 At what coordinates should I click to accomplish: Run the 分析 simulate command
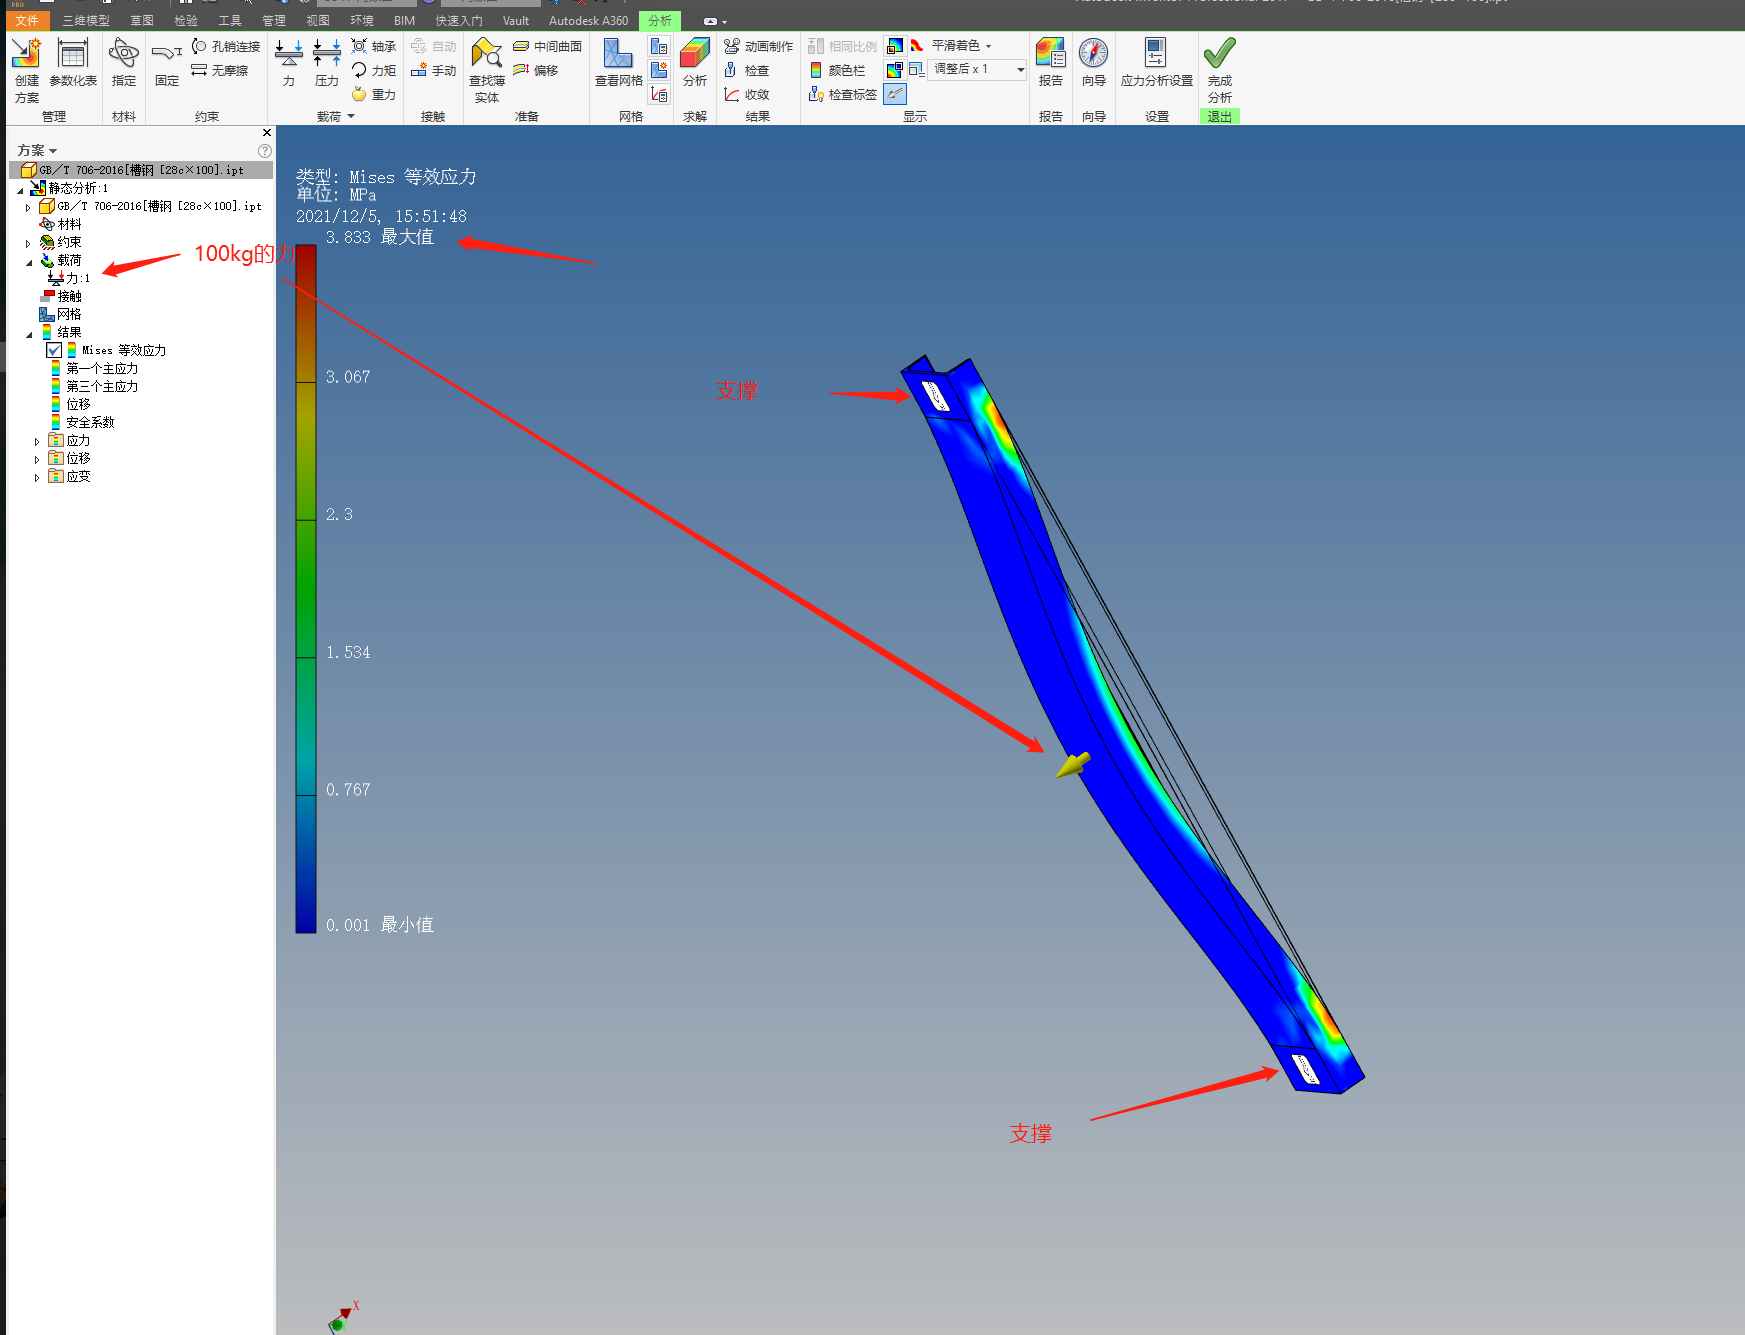click(695, 63)
